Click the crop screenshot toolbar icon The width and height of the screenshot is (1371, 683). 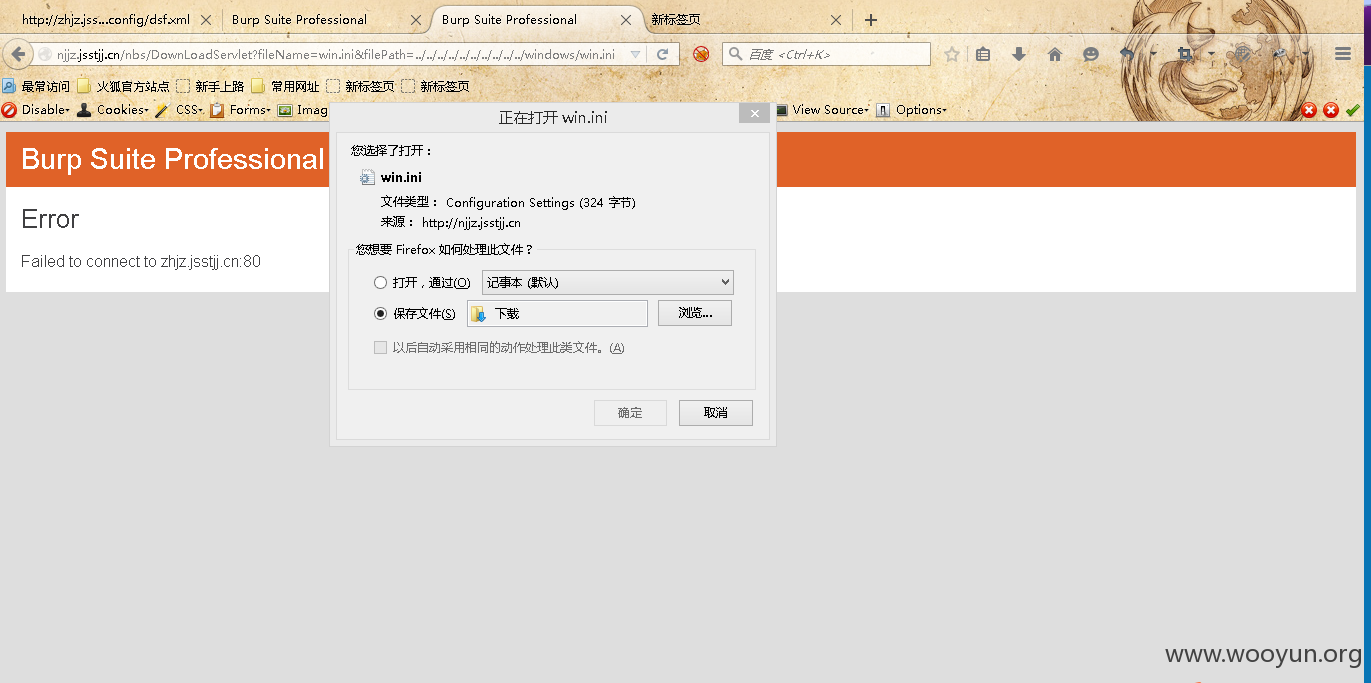tap(1186, 54)
